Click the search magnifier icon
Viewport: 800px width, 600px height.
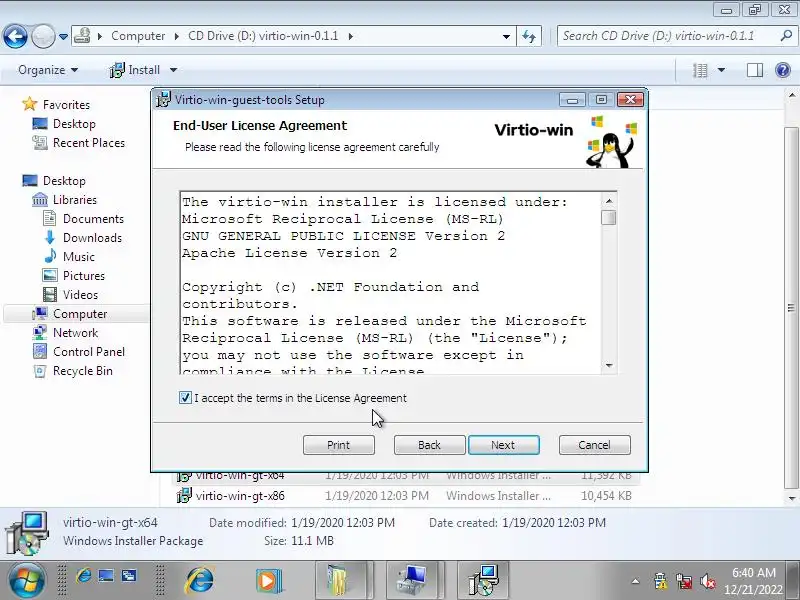786,36
